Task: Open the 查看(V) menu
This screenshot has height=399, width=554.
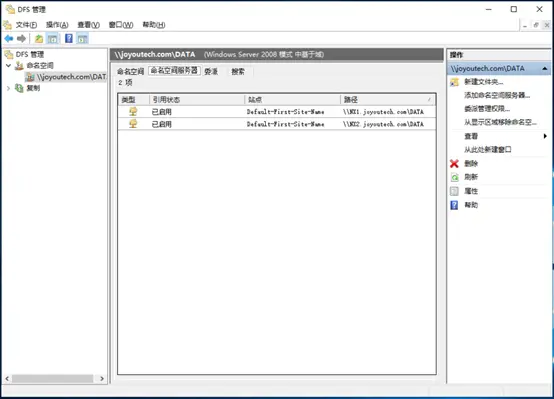Action: [88, 25]
